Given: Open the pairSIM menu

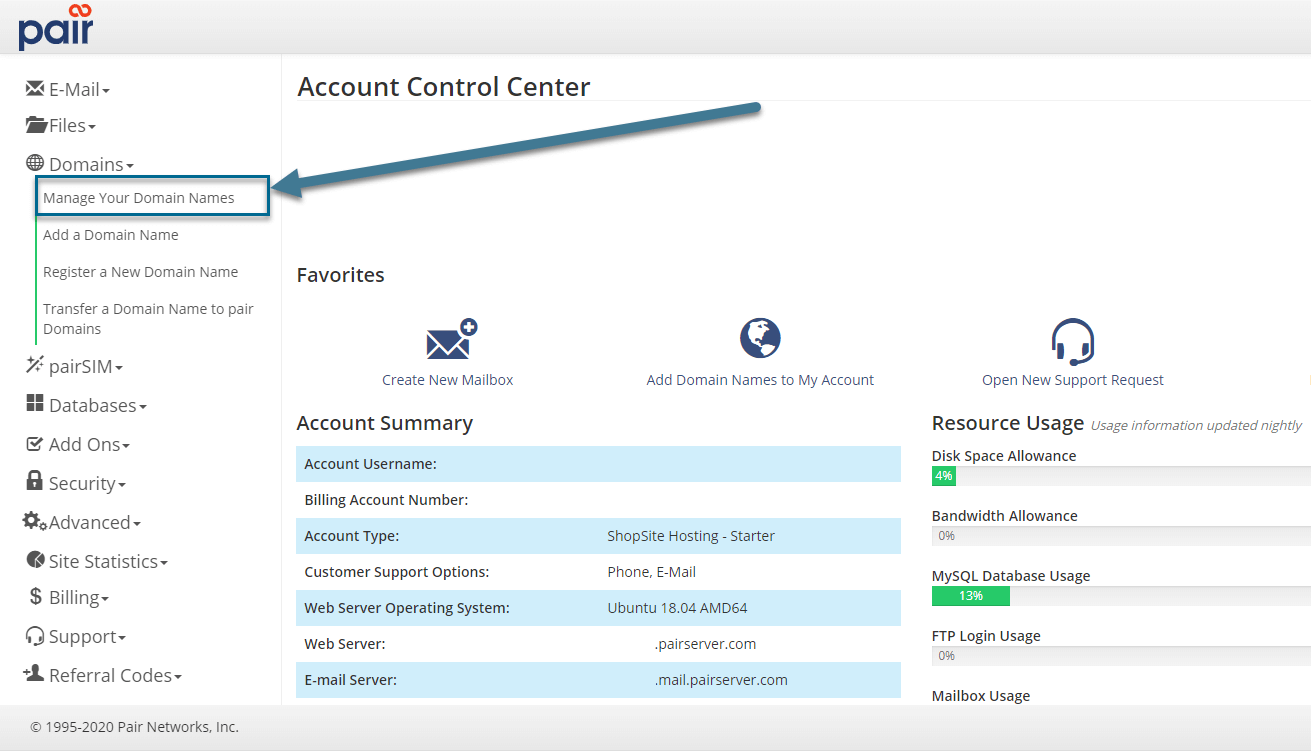Looking at the screenshot, I should click(74, 366).
